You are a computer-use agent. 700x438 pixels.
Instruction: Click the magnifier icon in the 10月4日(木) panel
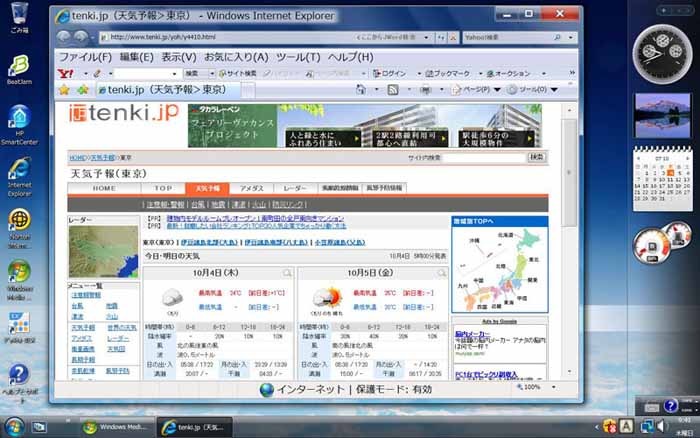(x=287, y=273)
